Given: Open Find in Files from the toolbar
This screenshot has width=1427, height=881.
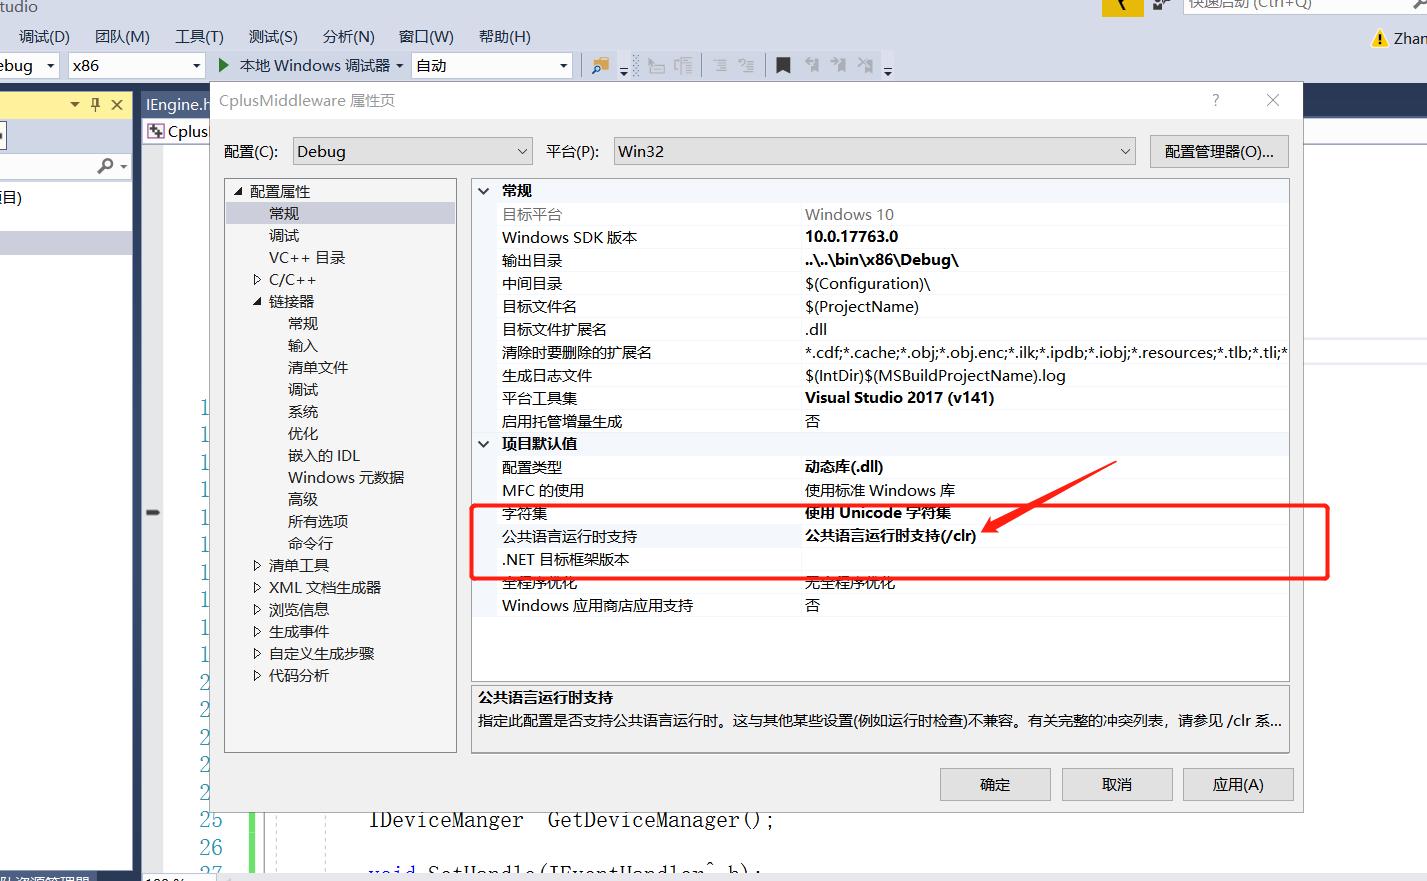Looking at the screenshot, I should pos(600,65).
